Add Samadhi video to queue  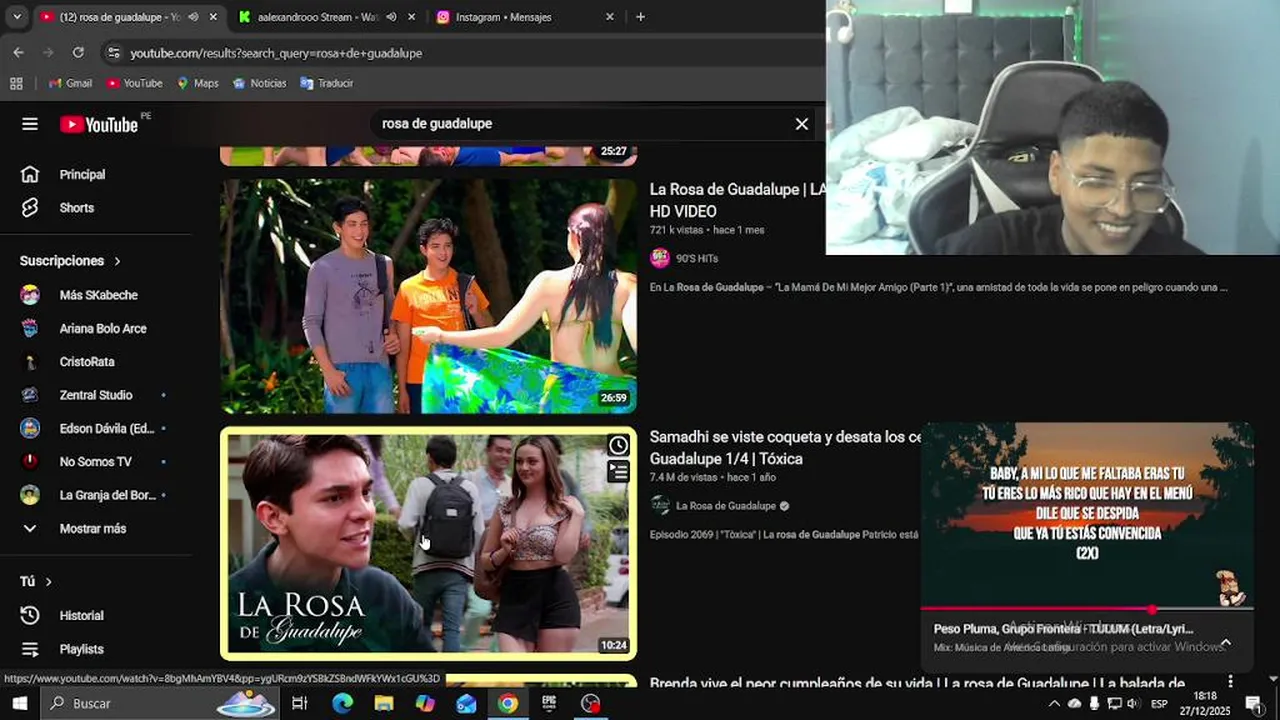point(618,471)
